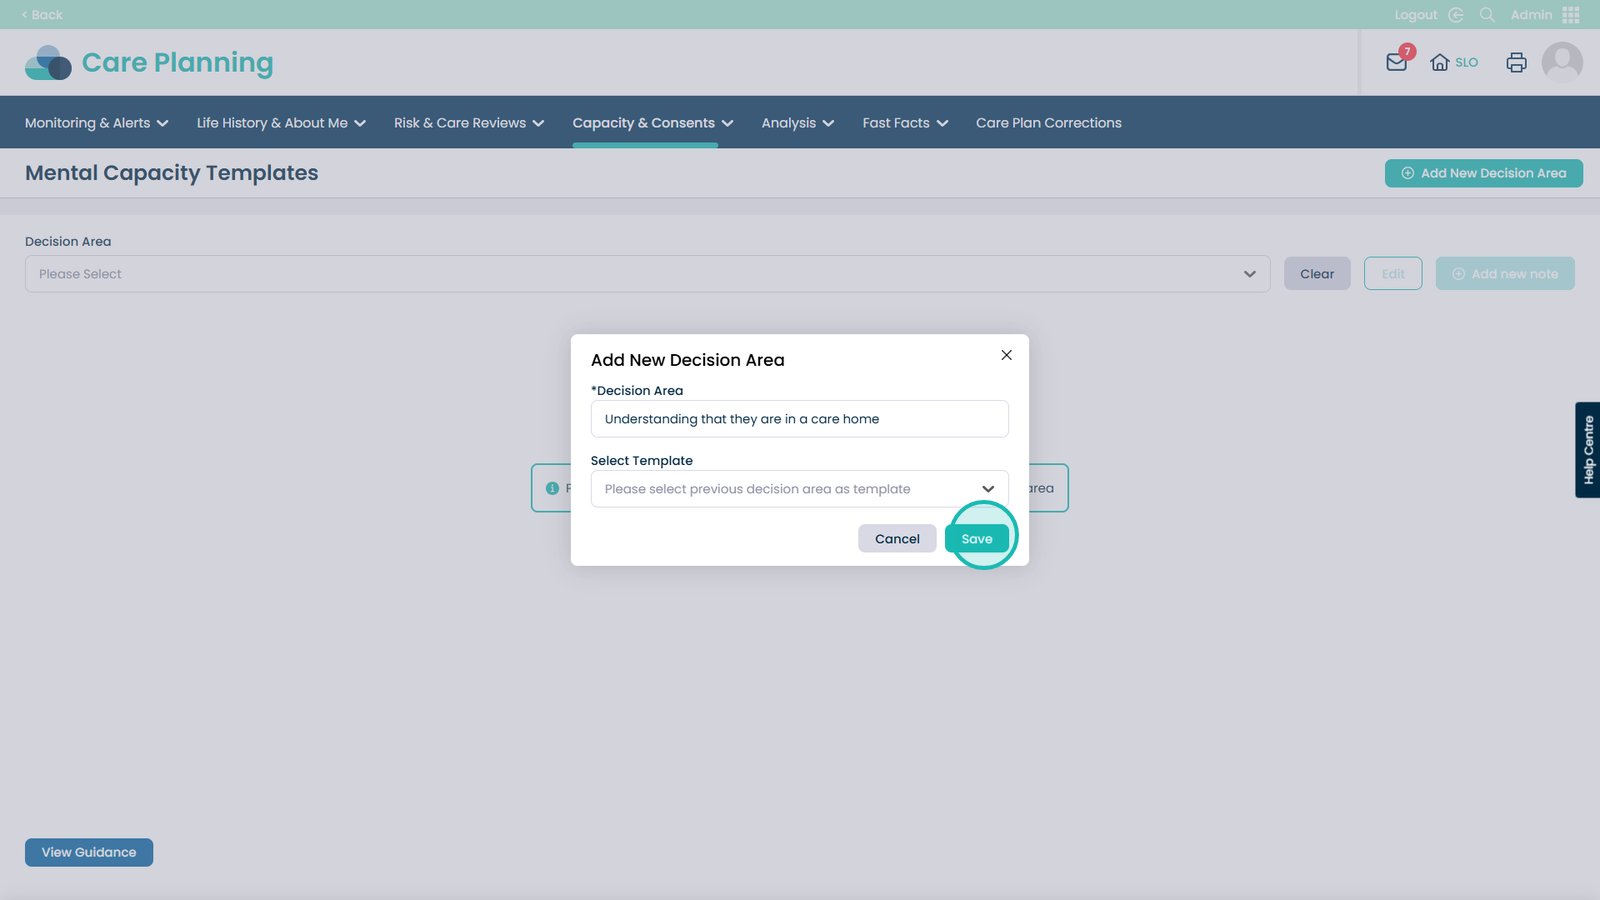Open the messages envelope icon
The height and width of the screenshot is (900, 1600).
pyautogui.click(x=1397, y=62)
